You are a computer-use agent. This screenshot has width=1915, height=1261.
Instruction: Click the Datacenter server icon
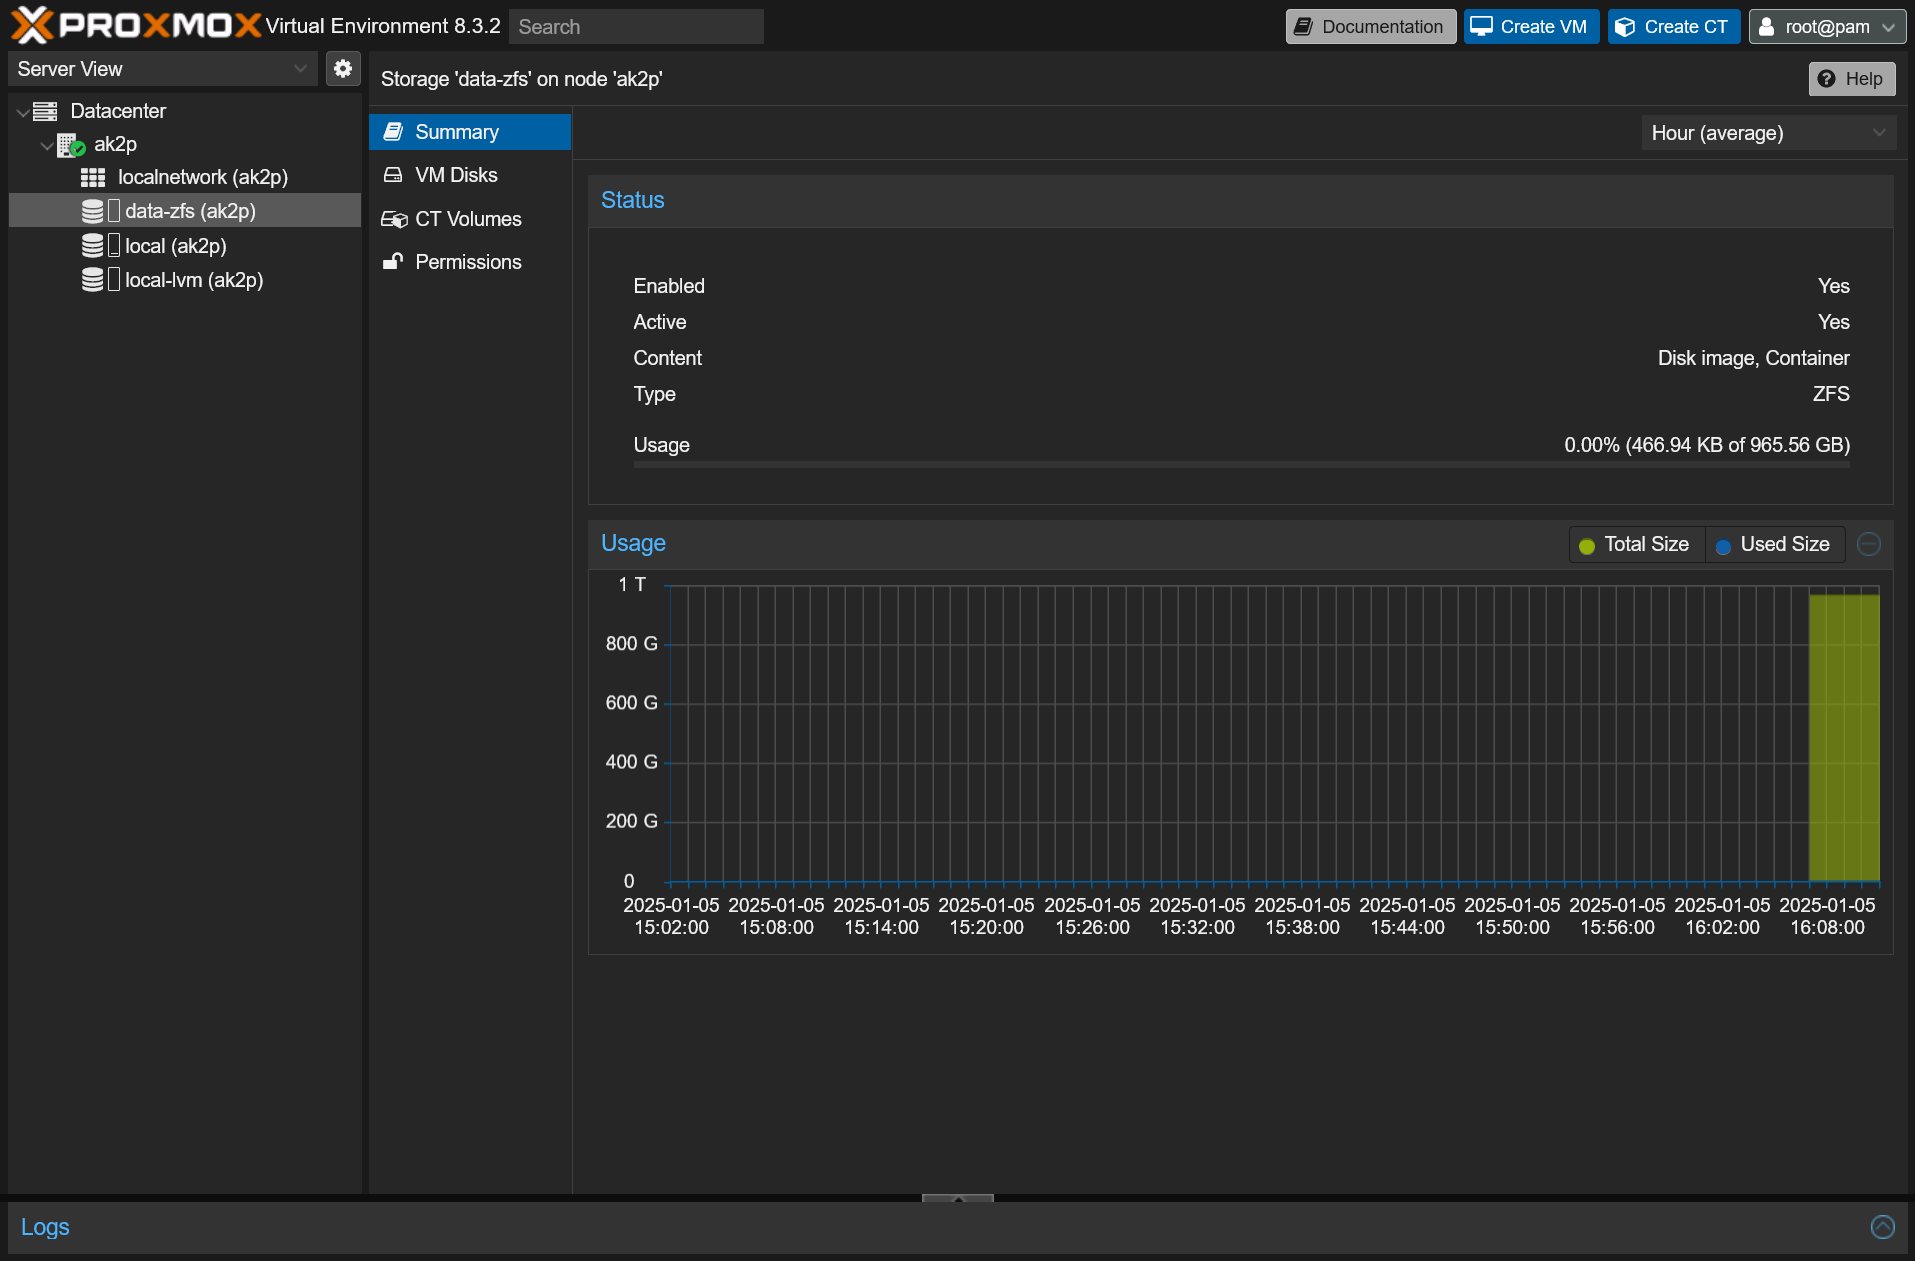point(45,111)
